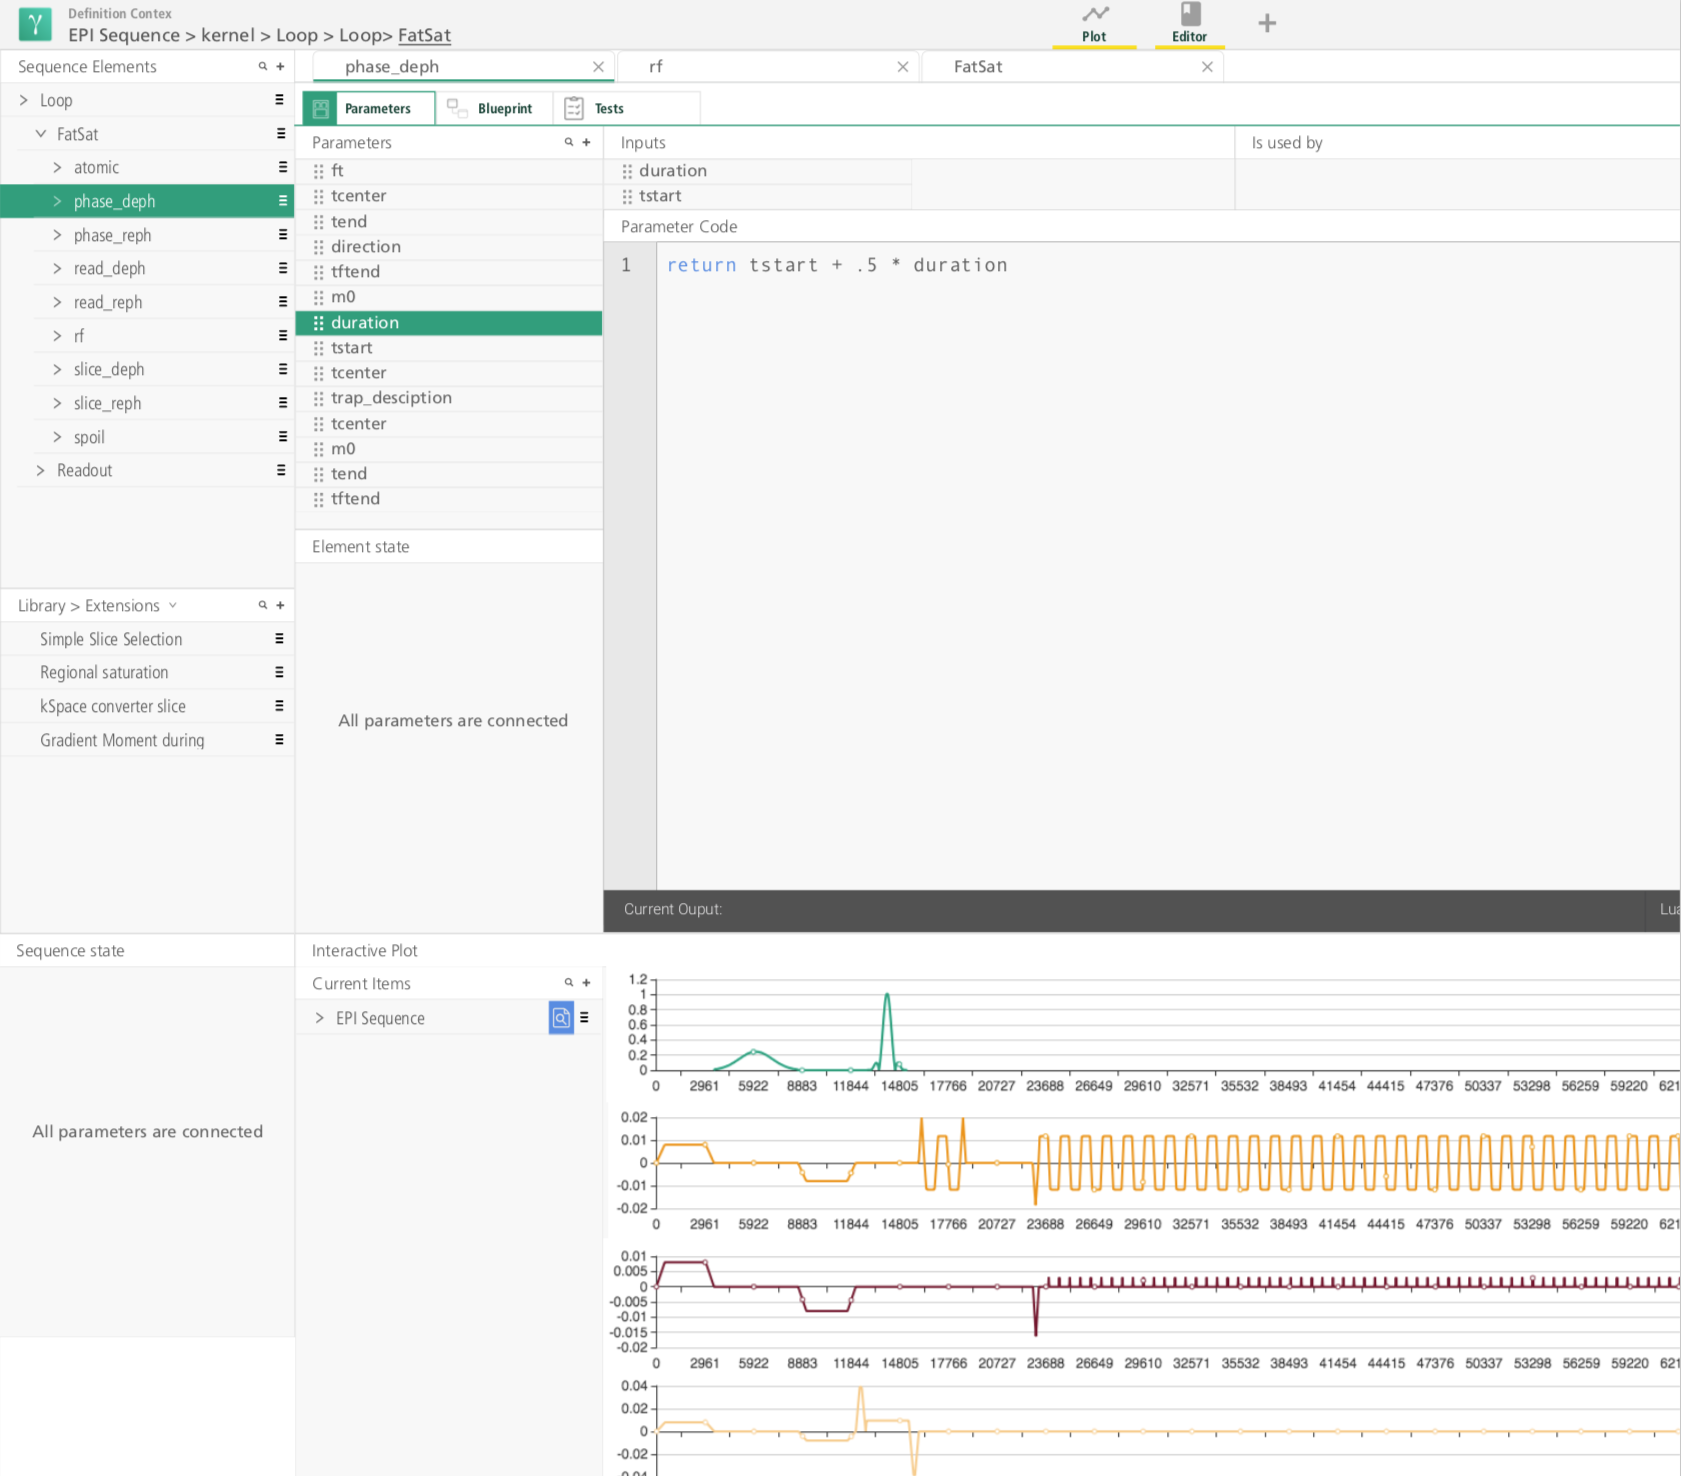1681x1476 pixels.
Task: Add new sequence element with plus icon
Action: [x=281, y=67]
